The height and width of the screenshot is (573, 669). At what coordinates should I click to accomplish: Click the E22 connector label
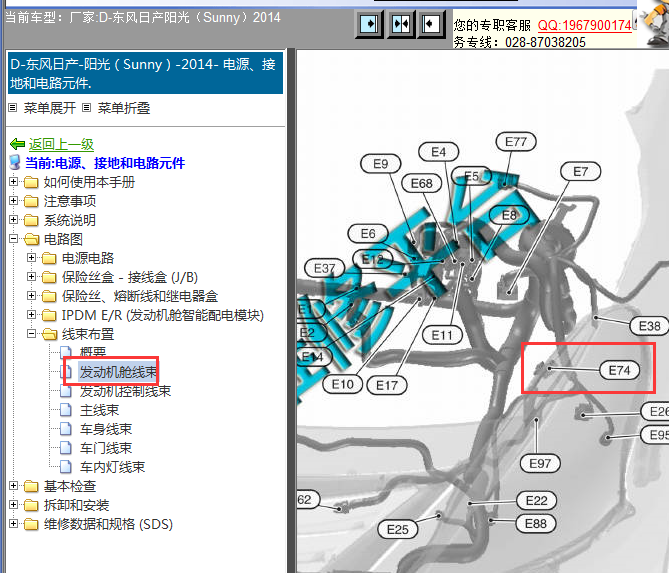536,500
